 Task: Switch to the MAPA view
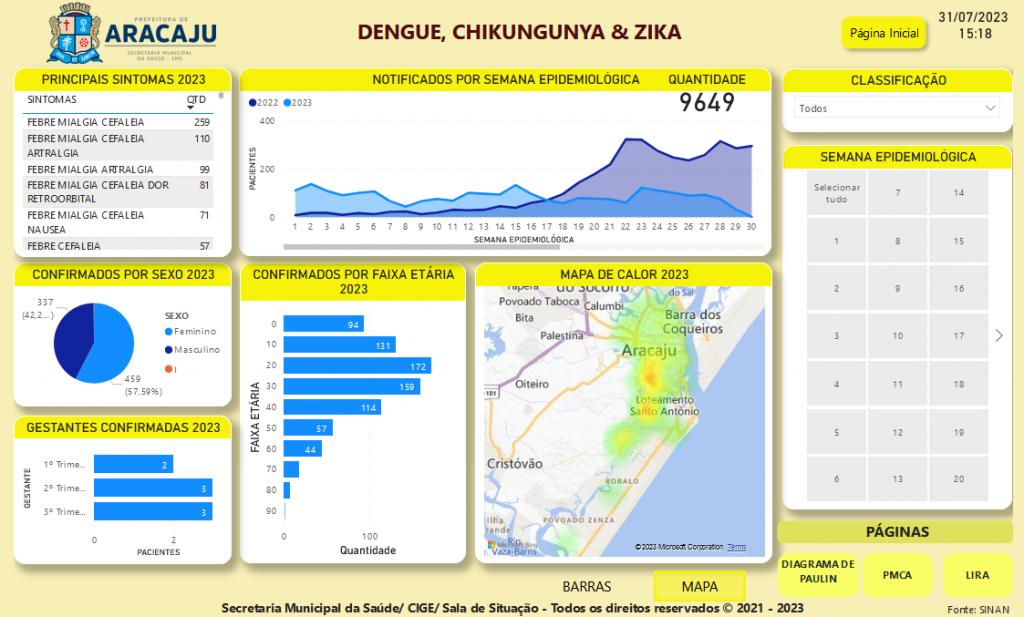[699, 586]
